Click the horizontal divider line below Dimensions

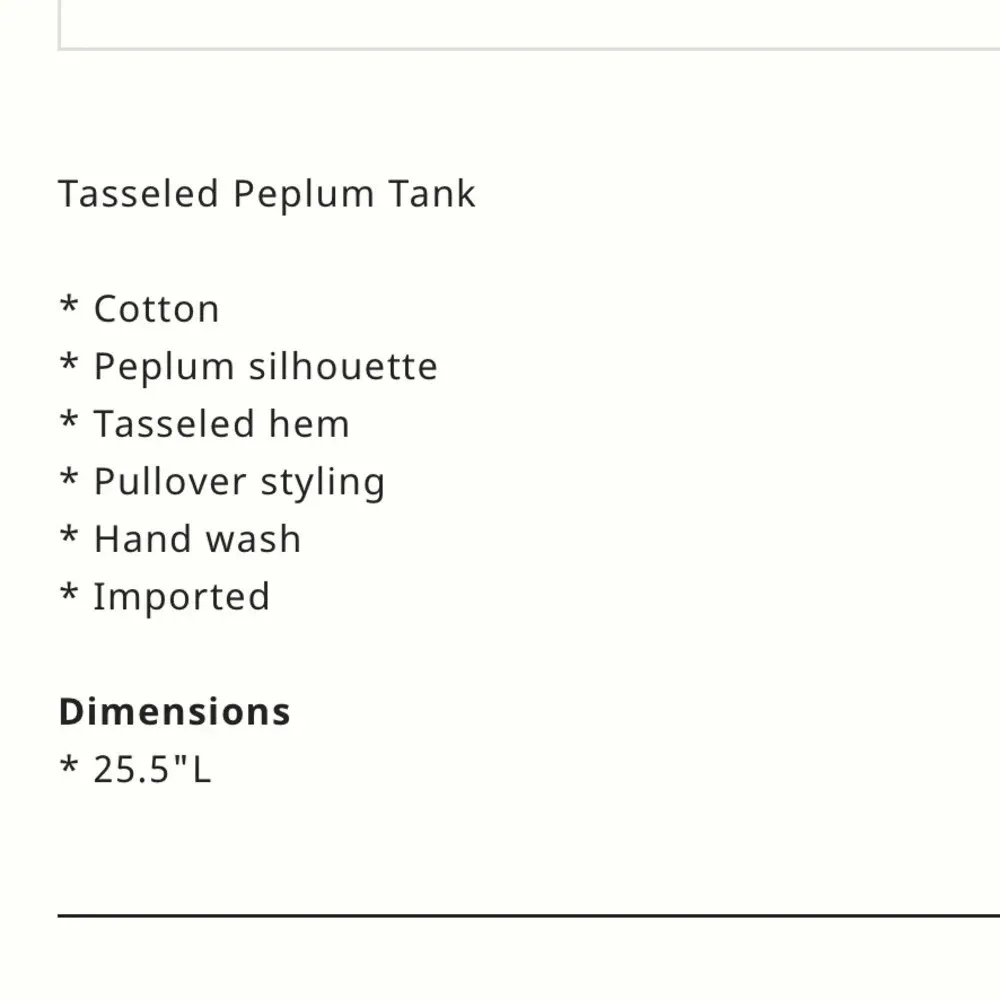tap(528, 915)
